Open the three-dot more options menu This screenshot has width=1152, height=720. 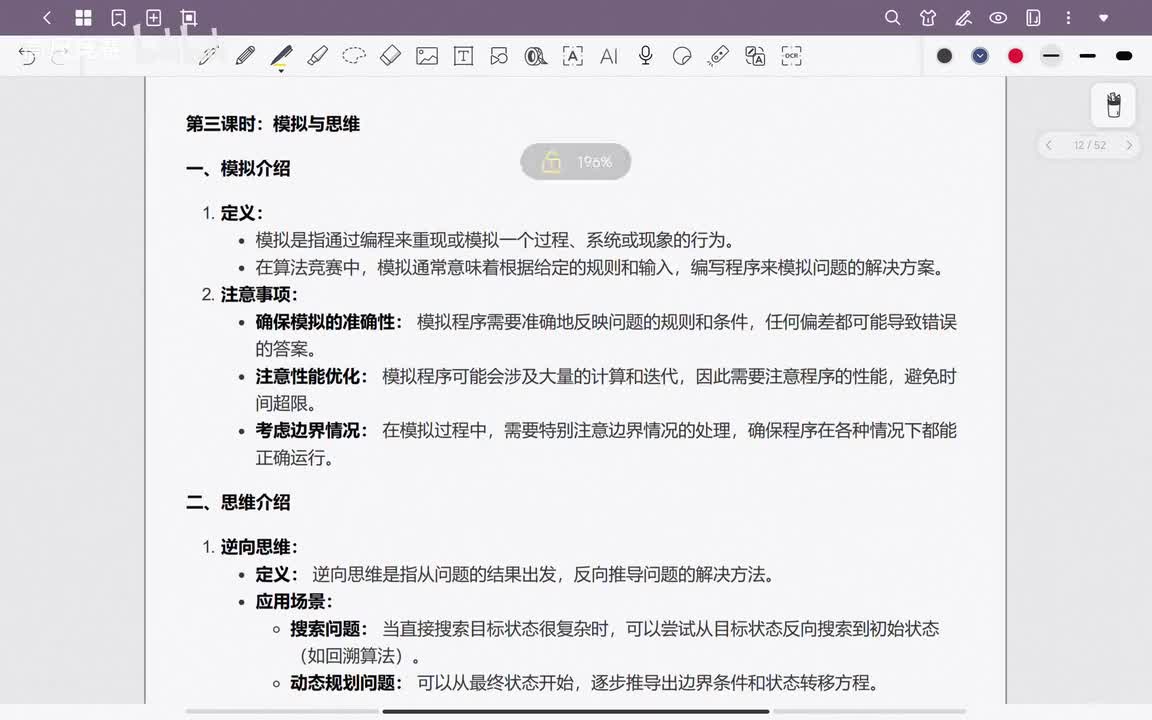[x=1068, y=18]
